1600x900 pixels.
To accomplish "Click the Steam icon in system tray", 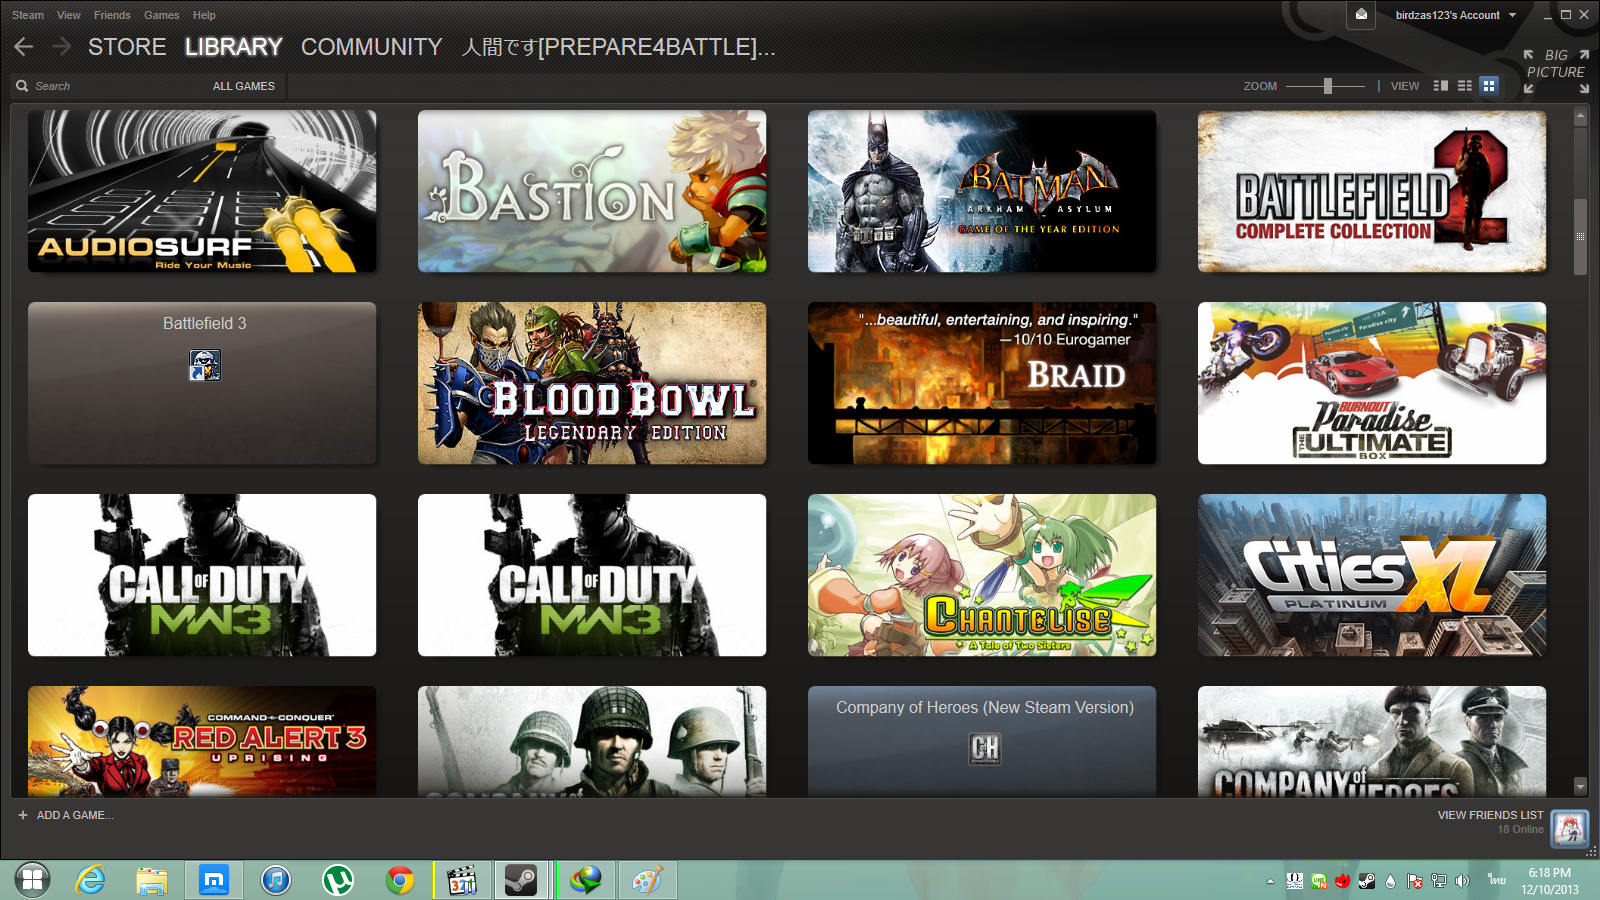I will click(x=1366, y=881).
